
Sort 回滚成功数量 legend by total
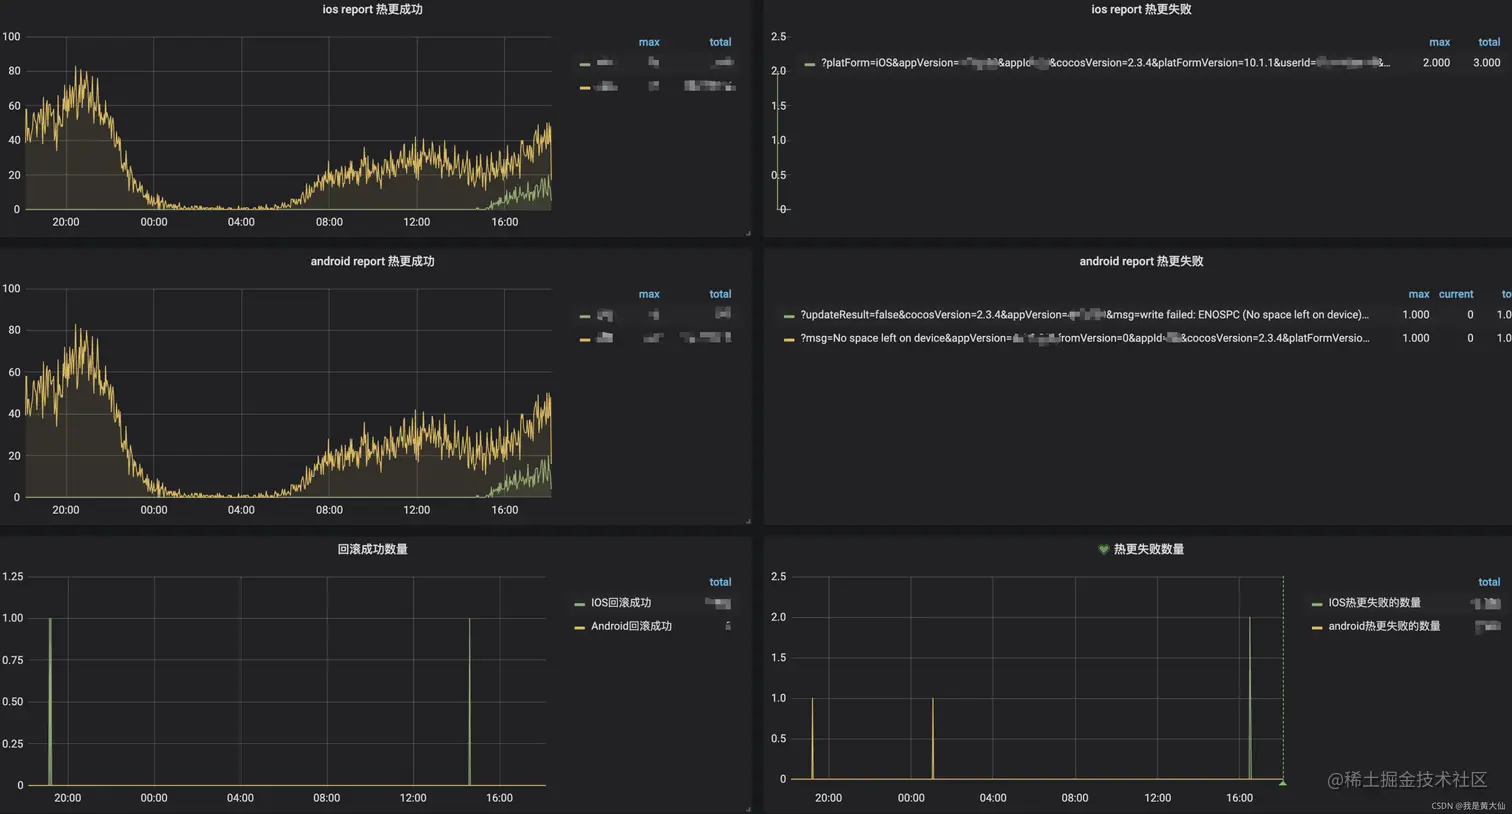pyautogui.click(x=720, y=582)
